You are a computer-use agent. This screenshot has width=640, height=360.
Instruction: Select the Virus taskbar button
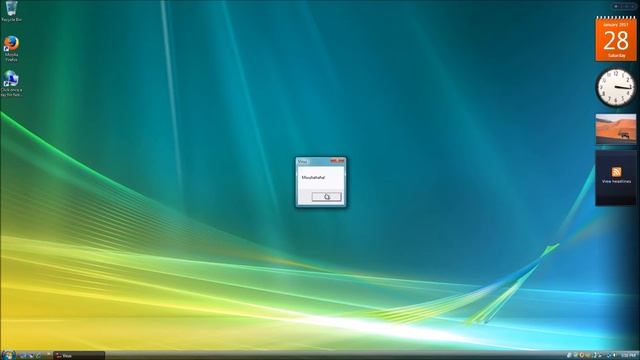(x=79, y=356)
